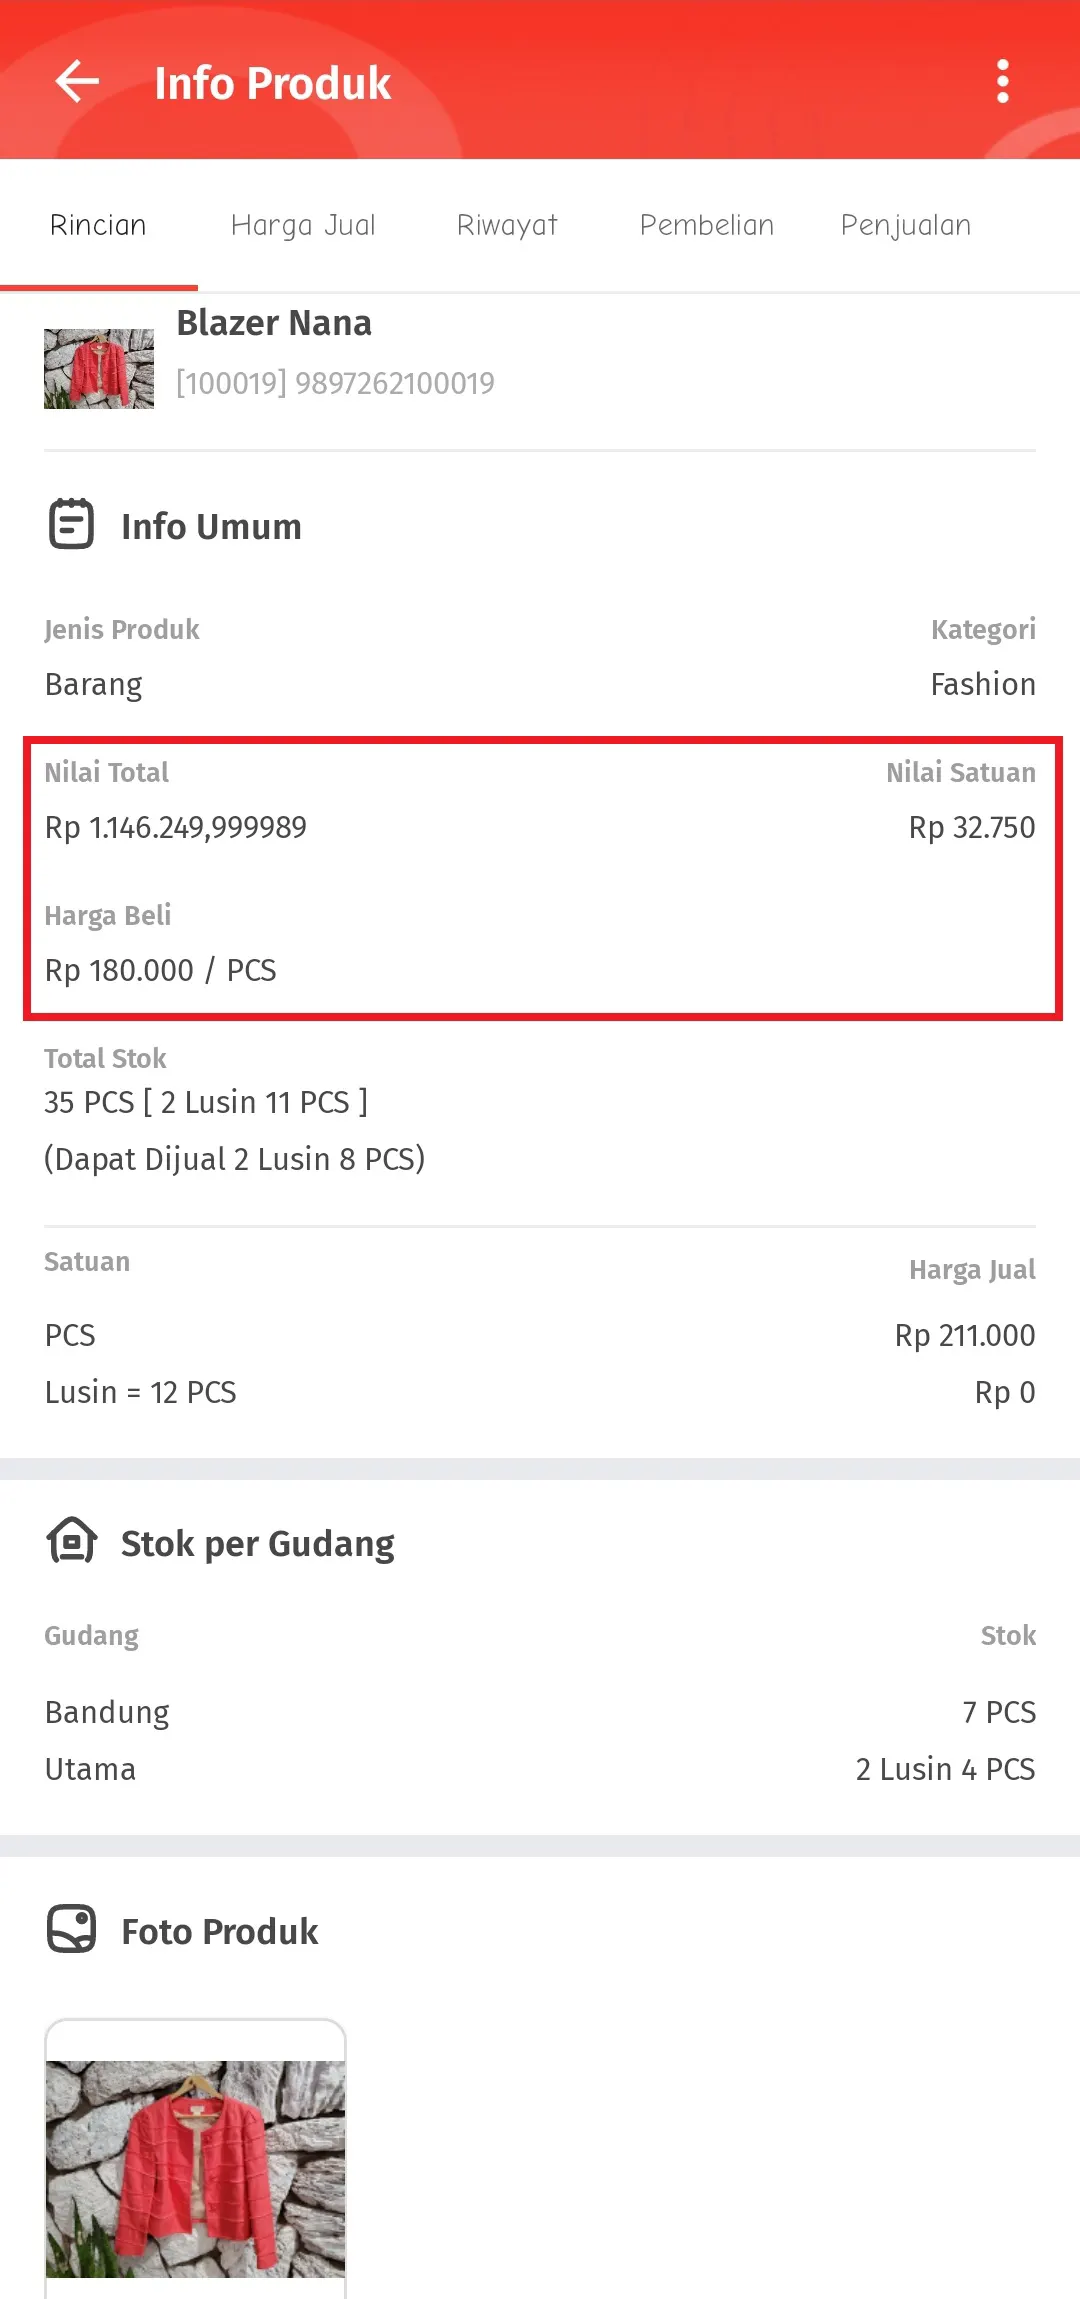Switch to the Pembelian tab

coord(706,224)
